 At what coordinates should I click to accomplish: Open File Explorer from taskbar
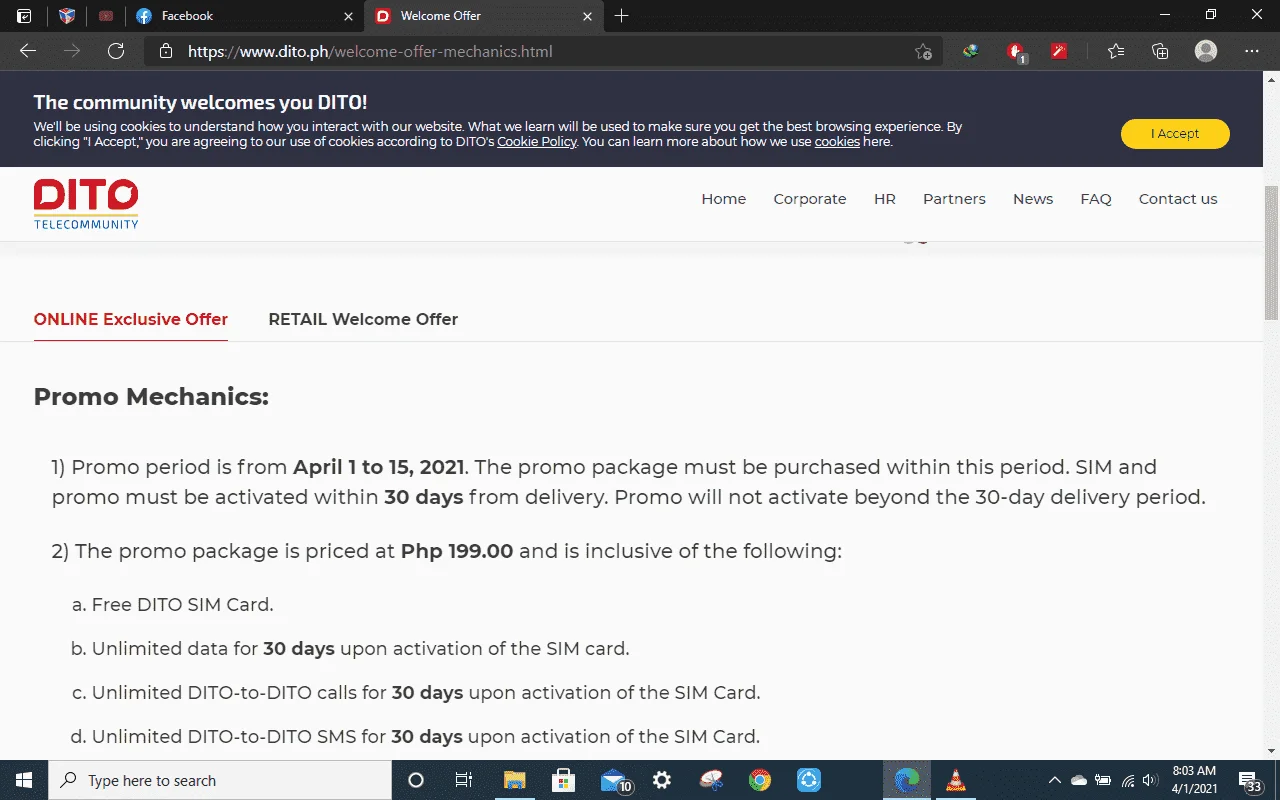[x=514, y=780]
